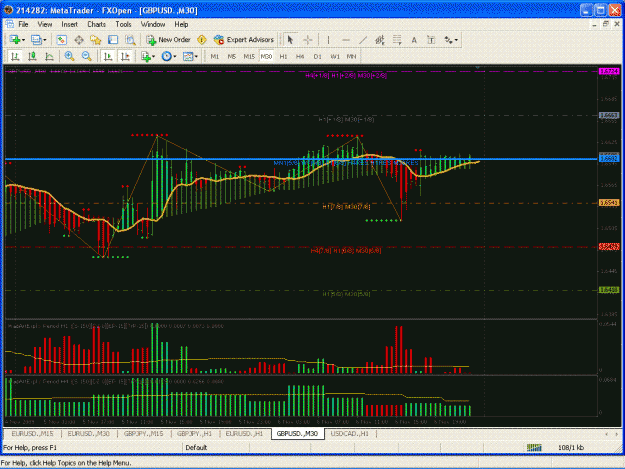Click the New Order button
Viewport: 625px width, 469px height.
(x=169, y=40)
